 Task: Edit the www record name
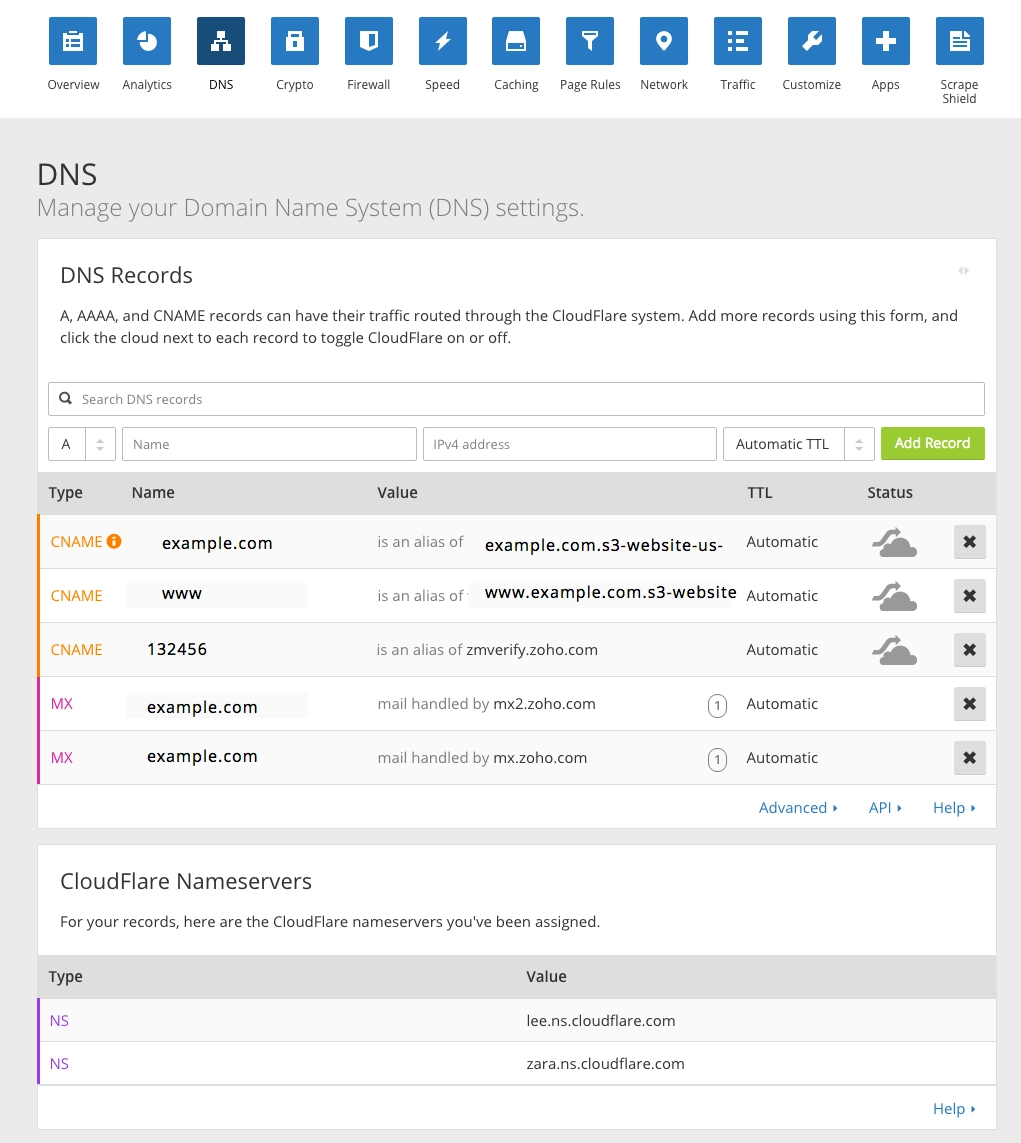click(x=181, y=594)
